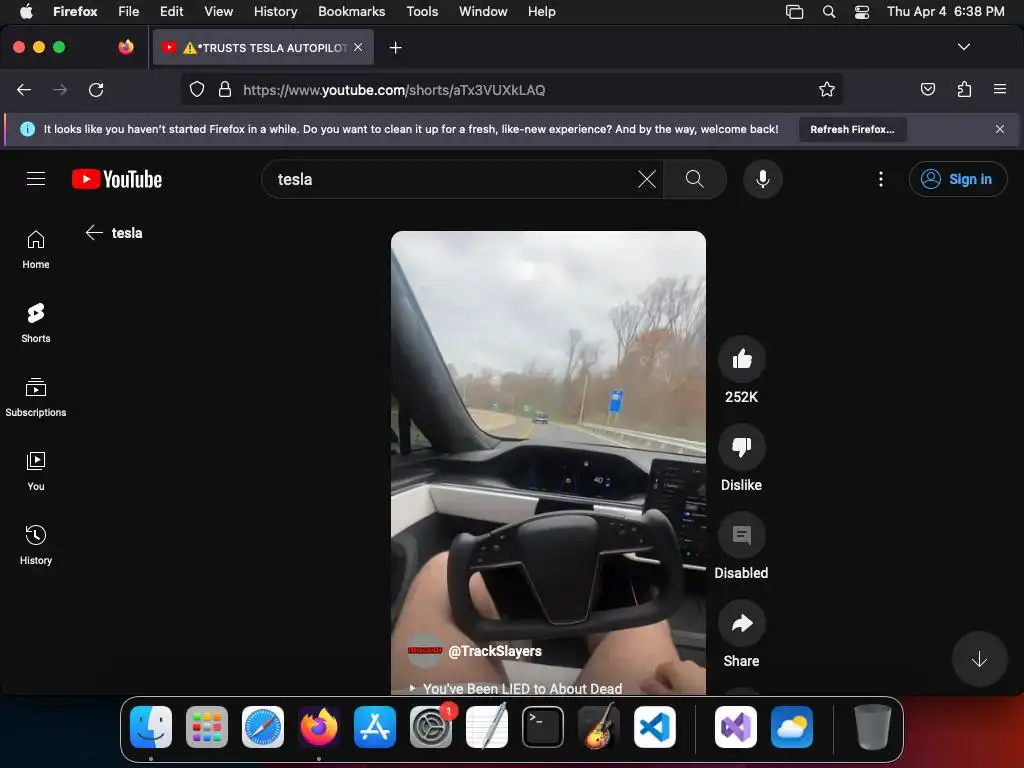The image size is (1024, 768).
Task: Open Trash from the Dock
Action: coord(872,727)
